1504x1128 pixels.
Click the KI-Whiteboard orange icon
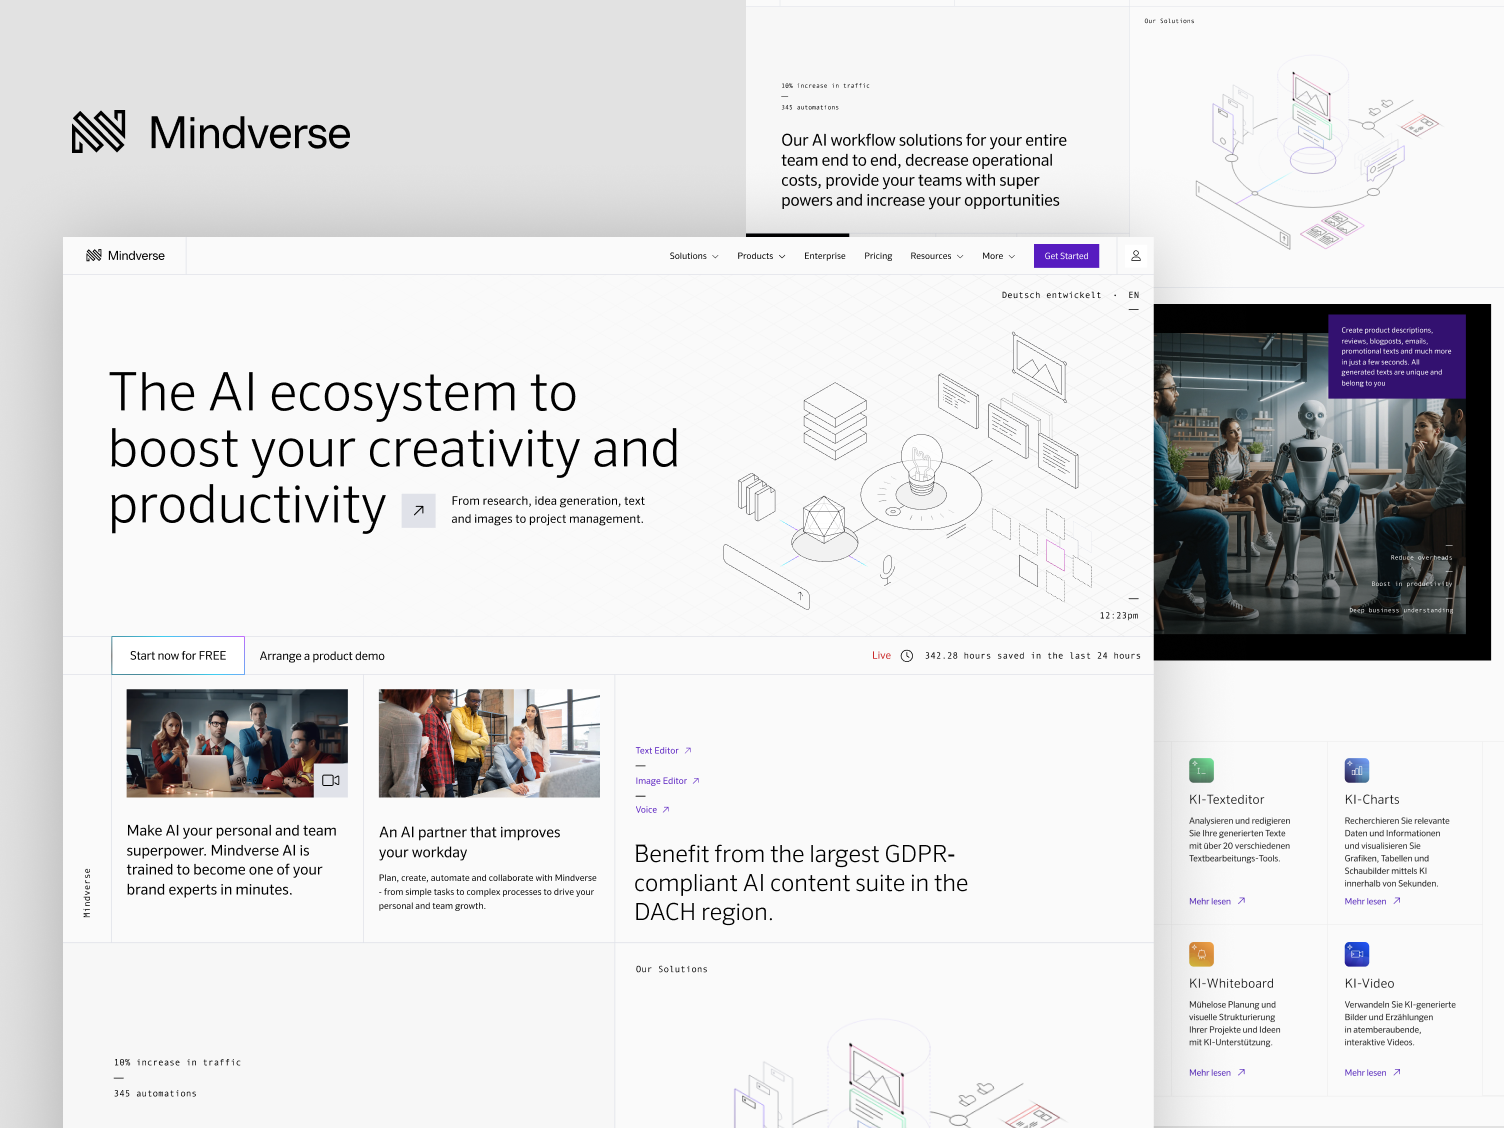click(x=1200, y=953)
